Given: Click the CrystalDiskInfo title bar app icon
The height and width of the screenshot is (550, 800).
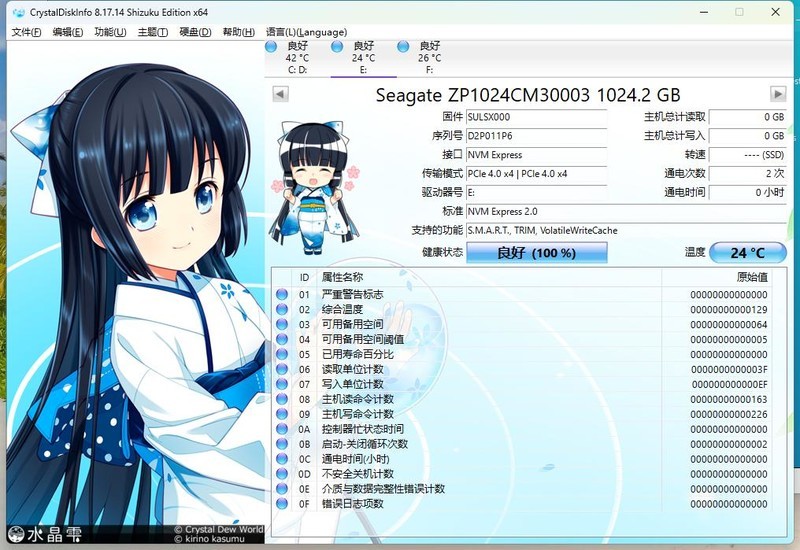Looking at the screenshot, I should [x=18, y=12].
